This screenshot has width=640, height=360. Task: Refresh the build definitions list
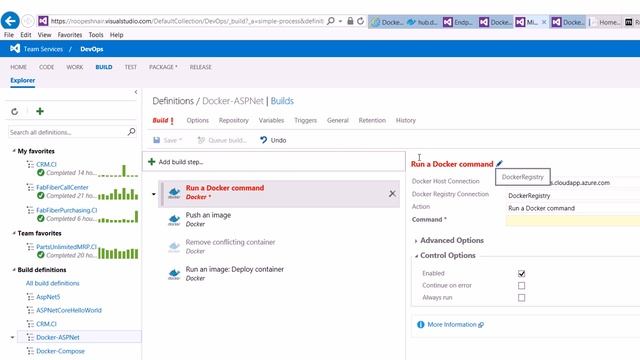click(x=15, y=111)
